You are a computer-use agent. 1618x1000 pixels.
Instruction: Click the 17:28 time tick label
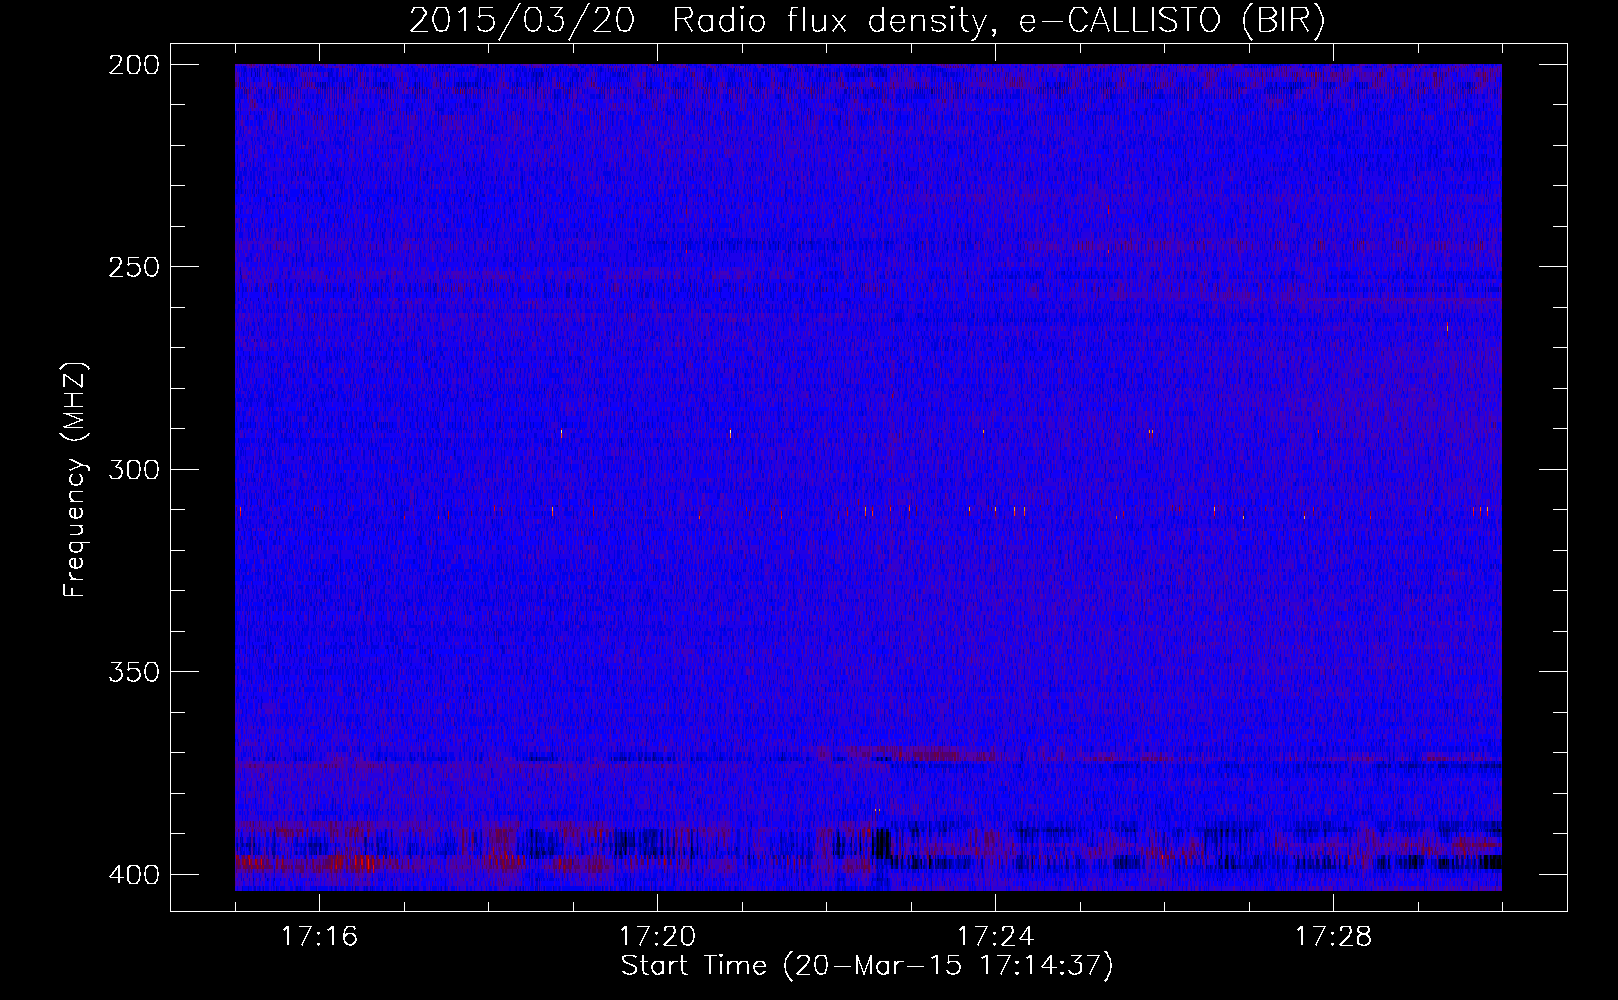1333,937
